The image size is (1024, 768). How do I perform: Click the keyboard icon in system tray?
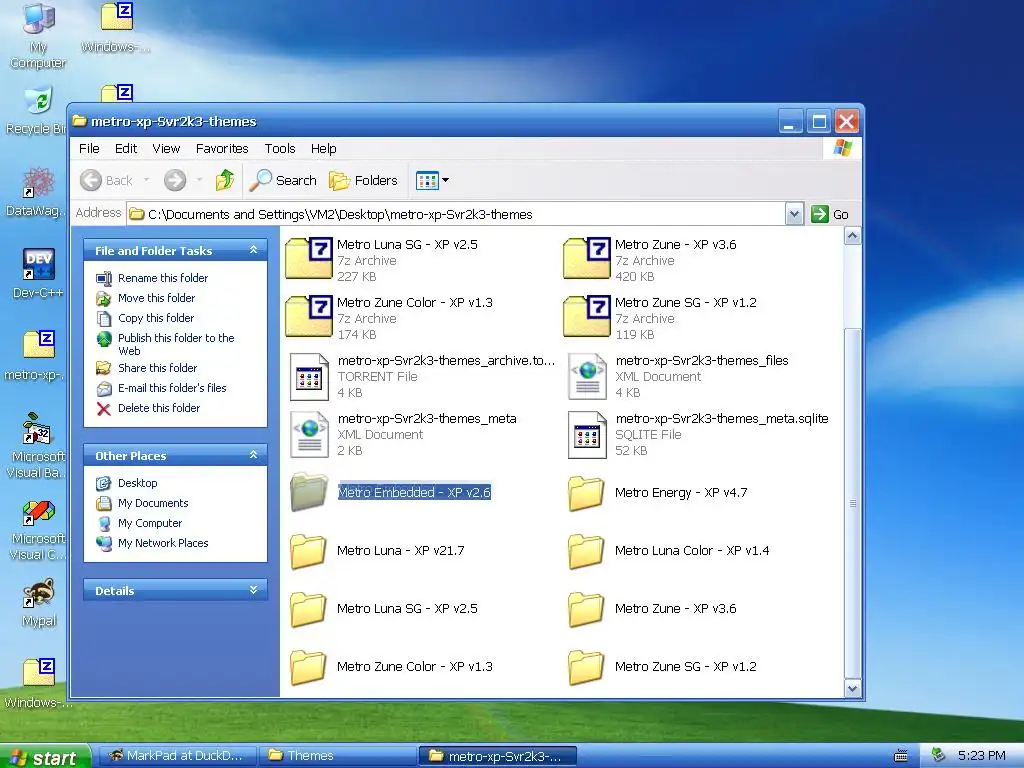(901, 756)
